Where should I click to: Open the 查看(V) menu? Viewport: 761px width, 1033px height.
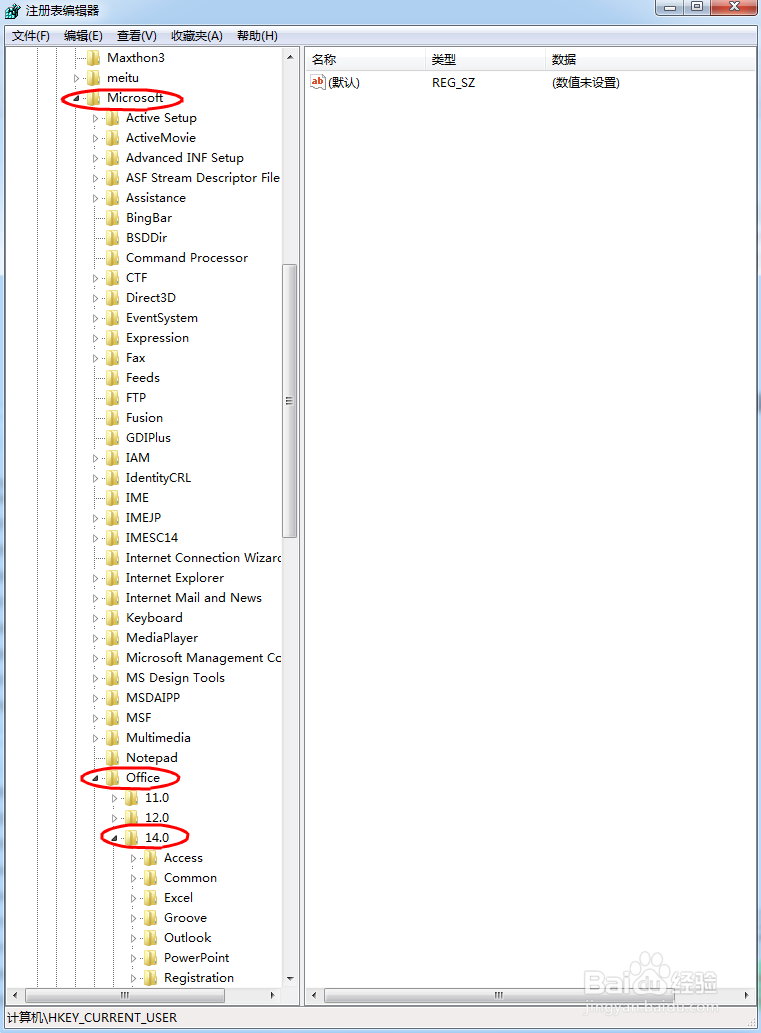[x=136, y=36]
